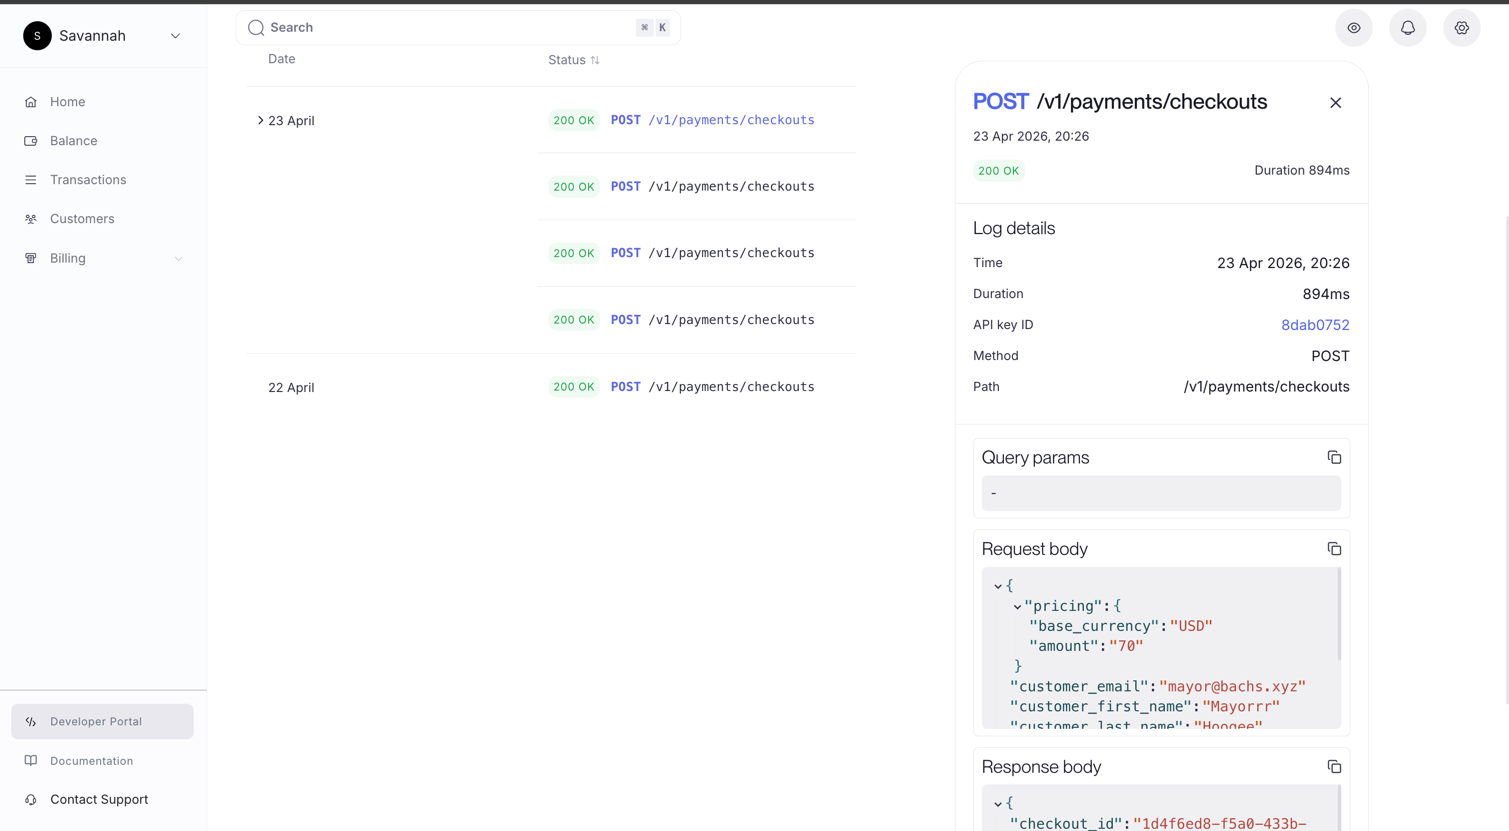Viewport: 1509px width, 831px height.
Task: Click the Customers people icon
Action: 31,219
